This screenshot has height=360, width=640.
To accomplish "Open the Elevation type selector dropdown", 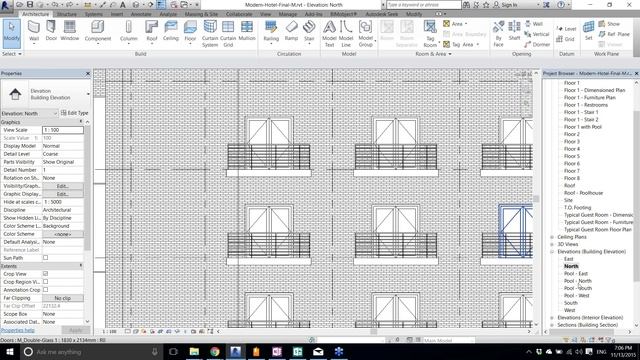I will [x=88, y=94].
